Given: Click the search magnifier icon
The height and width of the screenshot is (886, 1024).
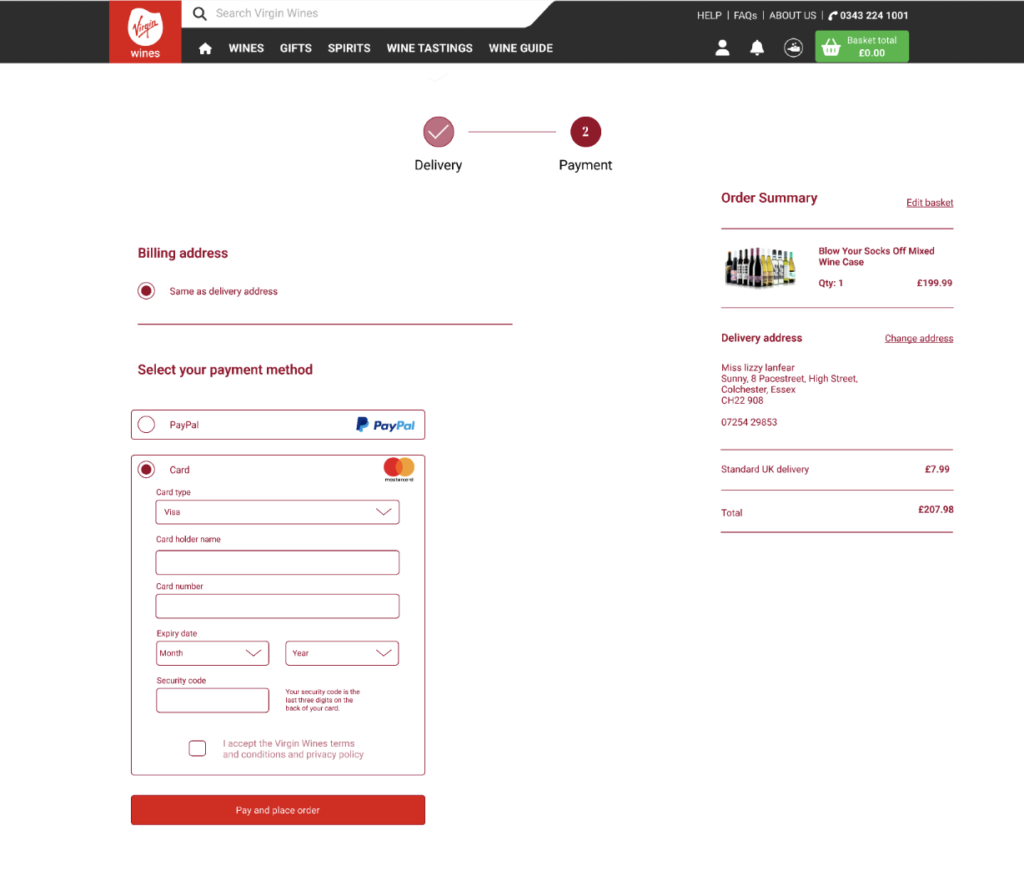Looking at the screenshot, I should tap(200, 14).
